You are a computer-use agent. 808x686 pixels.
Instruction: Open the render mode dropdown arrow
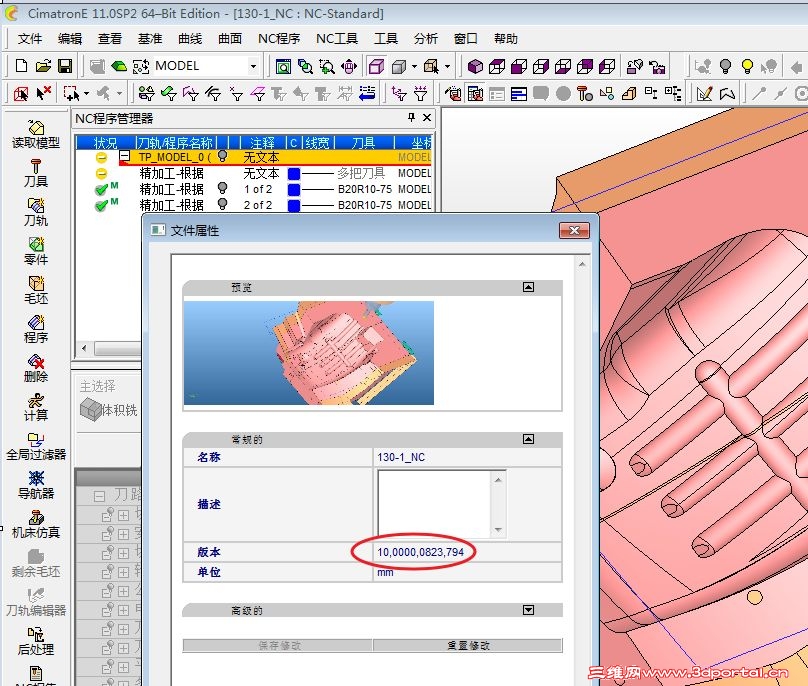pyautogui.click(x=414, y=66)
